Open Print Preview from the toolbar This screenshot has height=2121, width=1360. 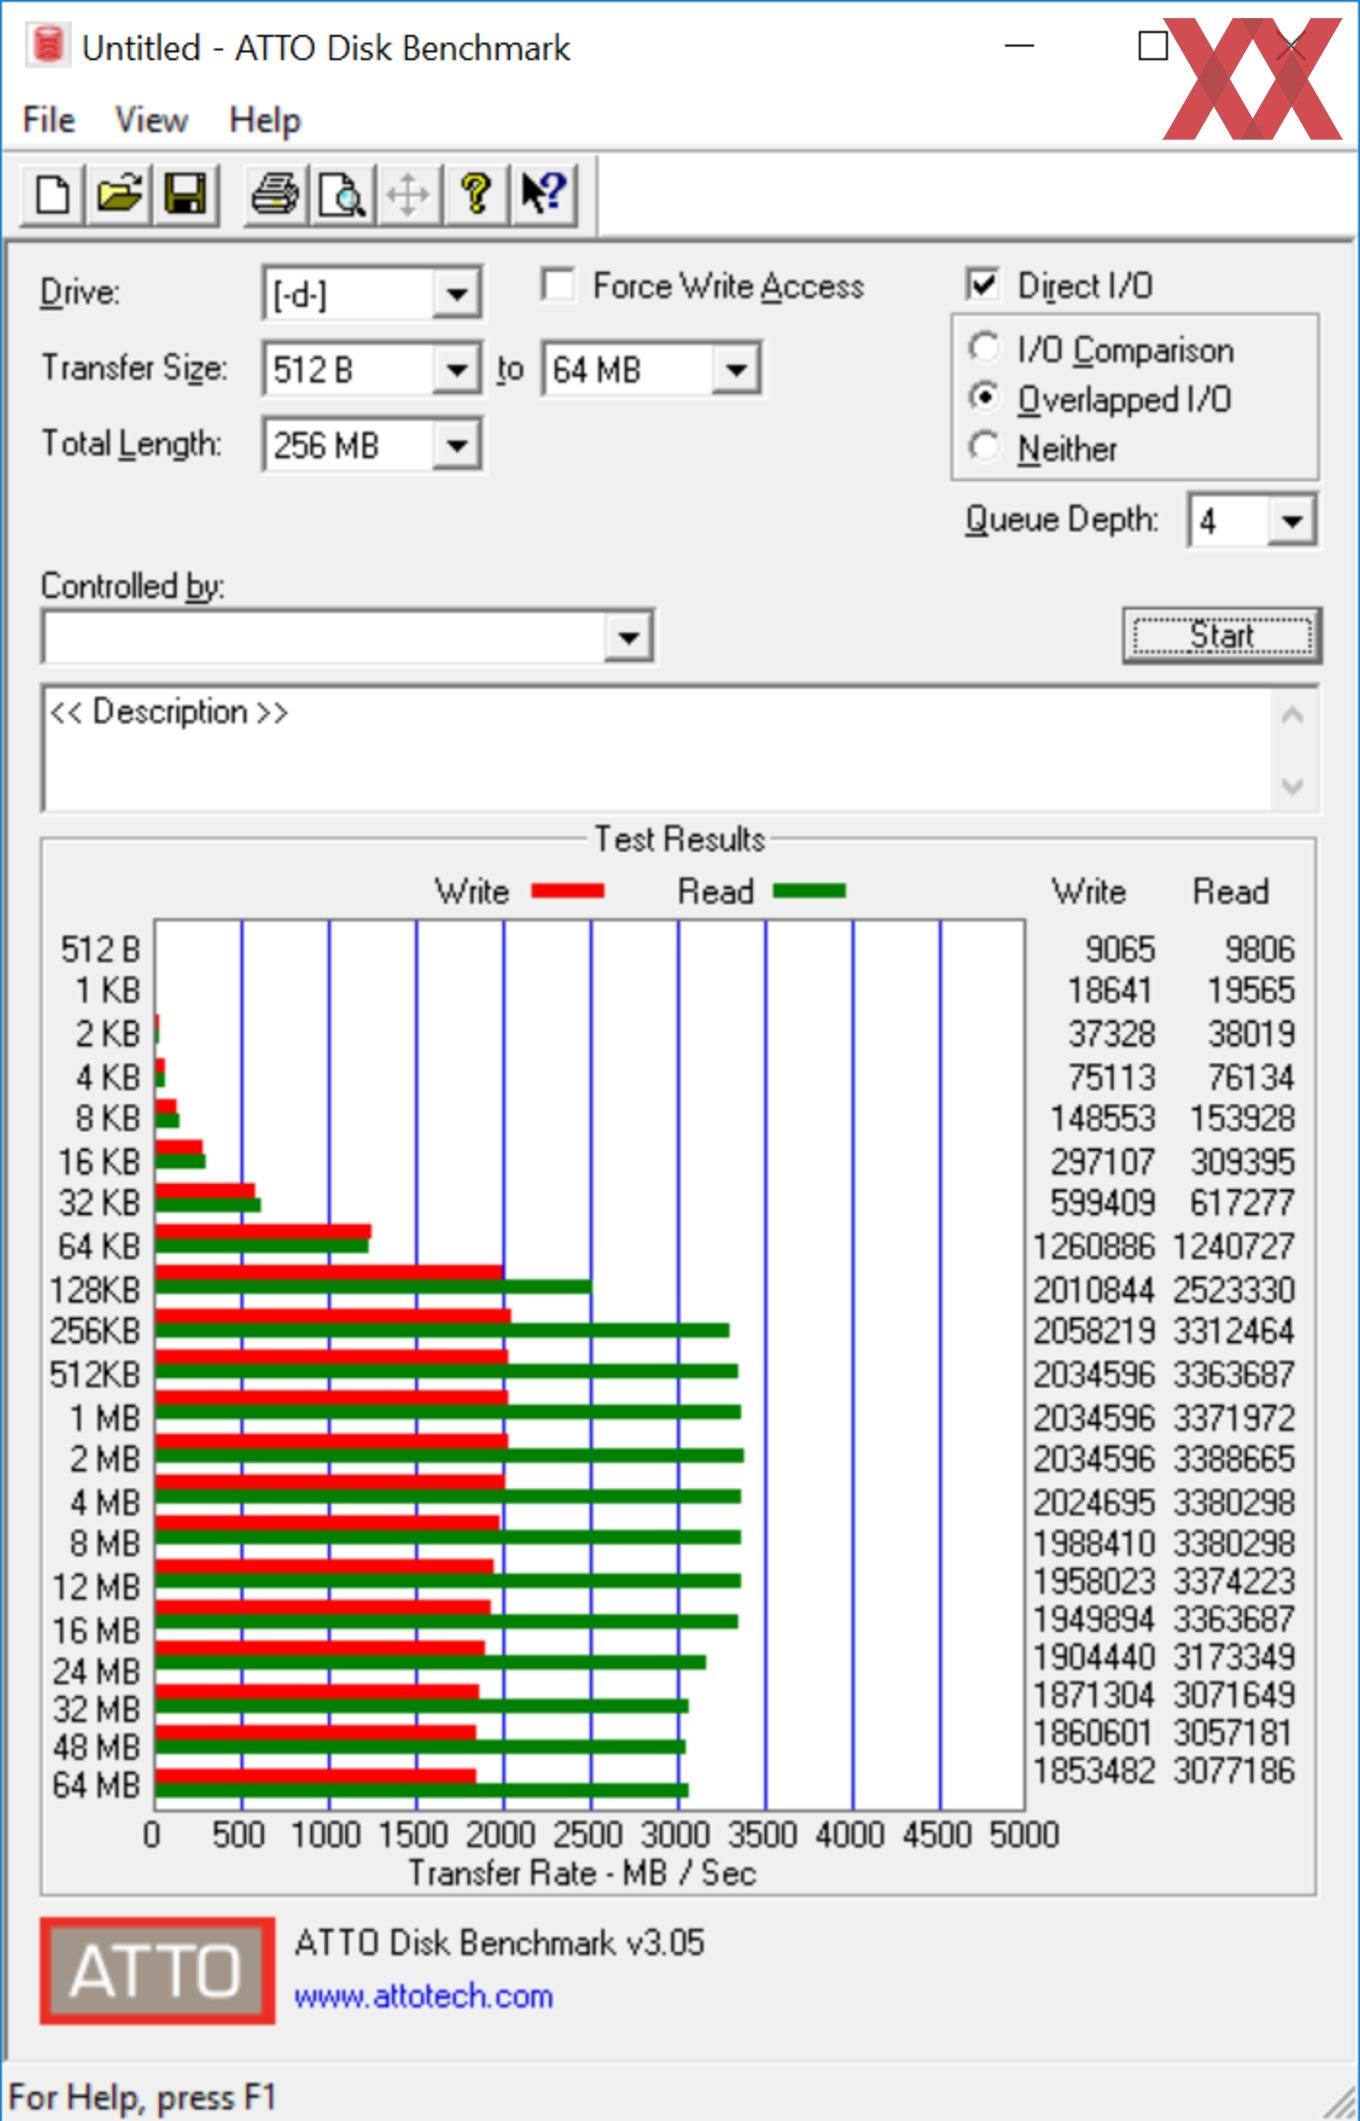(342, 193)
